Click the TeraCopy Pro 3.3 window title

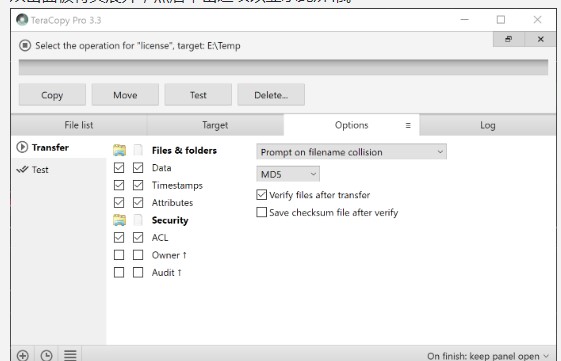66,20
